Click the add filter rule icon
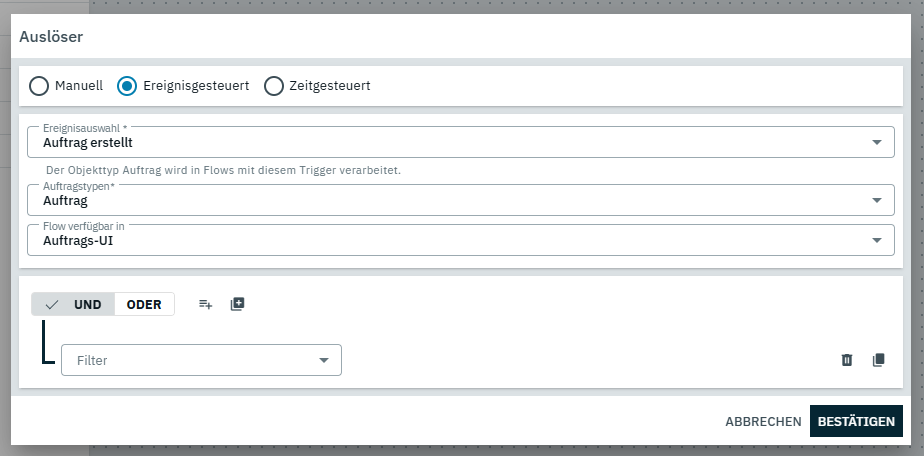The width and height of the screenshot is (924, 456). point(205,304)
